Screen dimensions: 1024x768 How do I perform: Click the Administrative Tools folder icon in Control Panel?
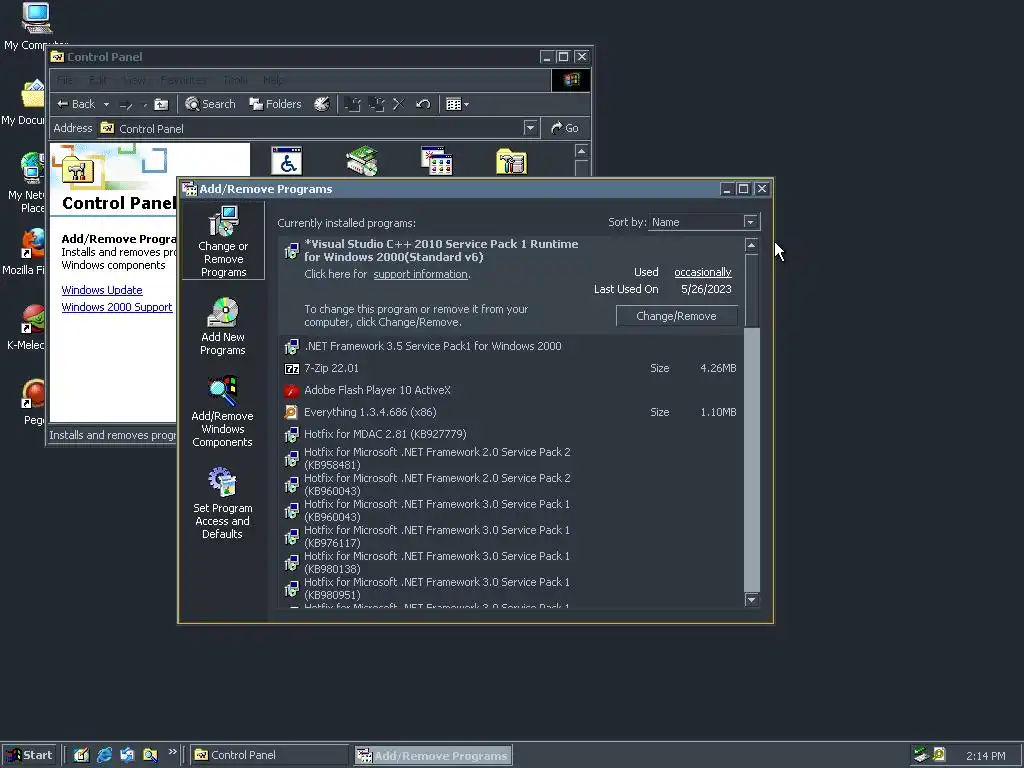[511, 161]
